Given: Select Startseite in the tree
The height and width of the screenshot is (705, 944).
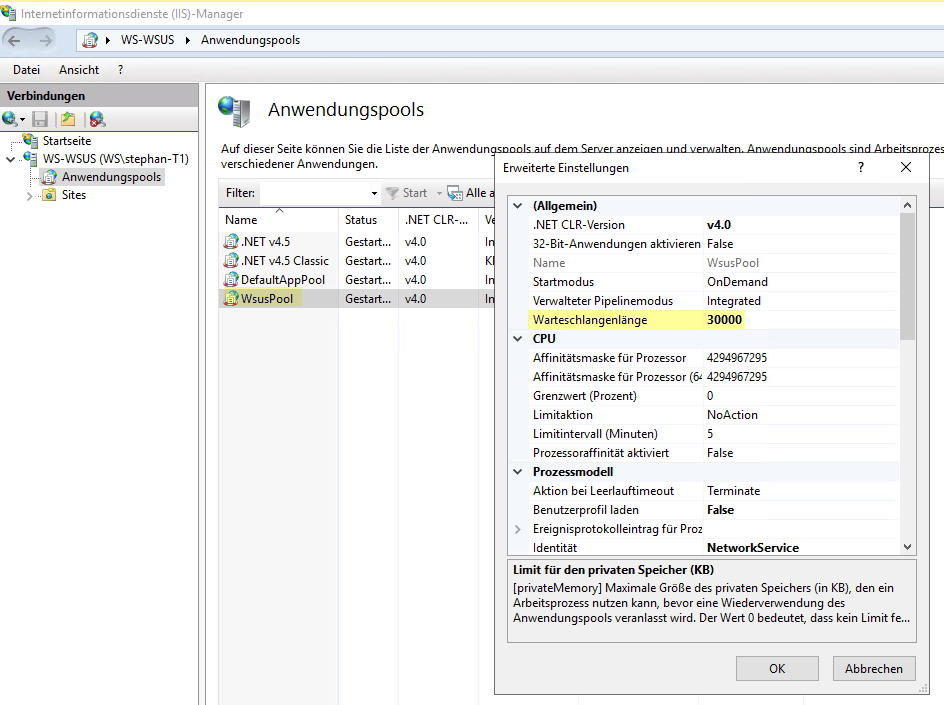Looking at the screenshot, I should point(67,141).
